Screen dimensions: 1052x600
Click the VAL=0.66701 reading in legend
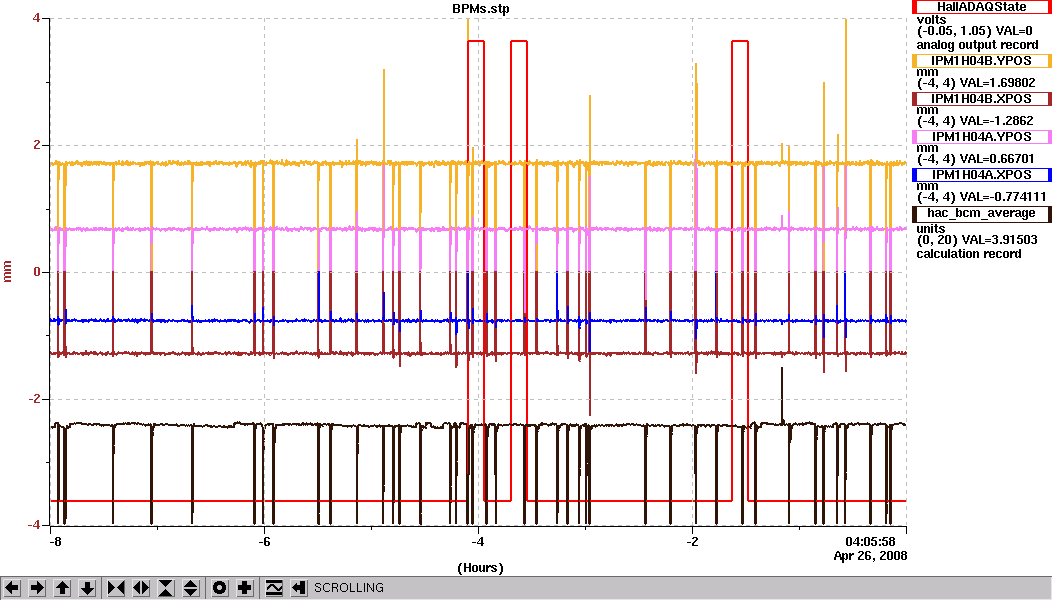(997, 159)
